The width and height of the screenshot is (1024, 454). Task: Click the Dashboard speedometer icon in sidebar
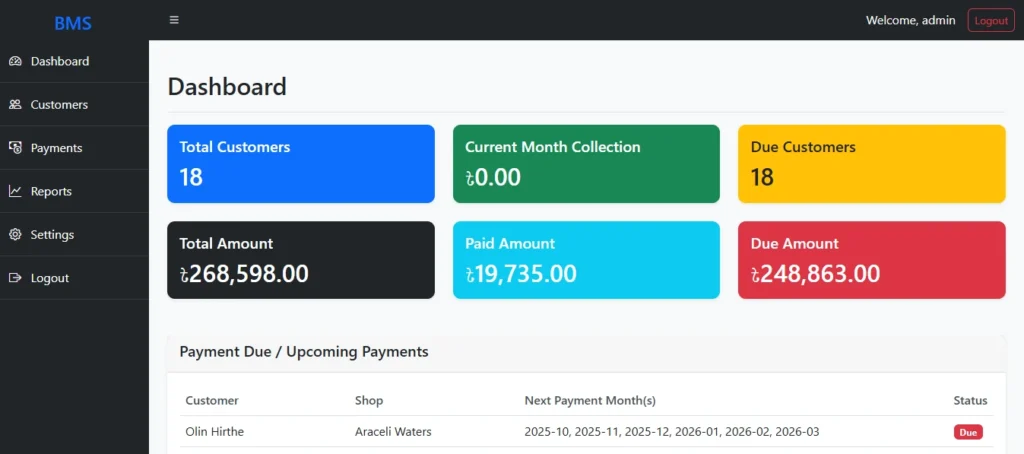tap(15, 61)
